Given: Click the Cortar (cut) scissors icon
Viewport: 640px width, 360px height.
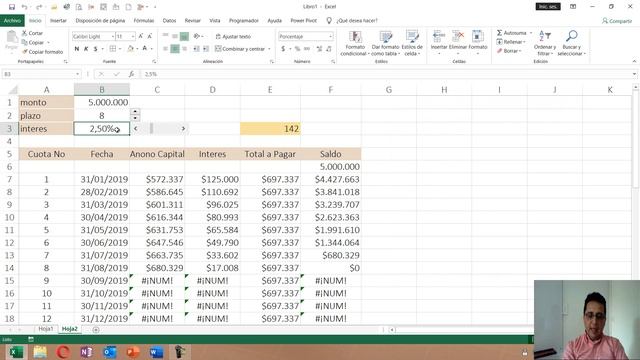Looking at the screenshot, I should (x=24, y=33).
